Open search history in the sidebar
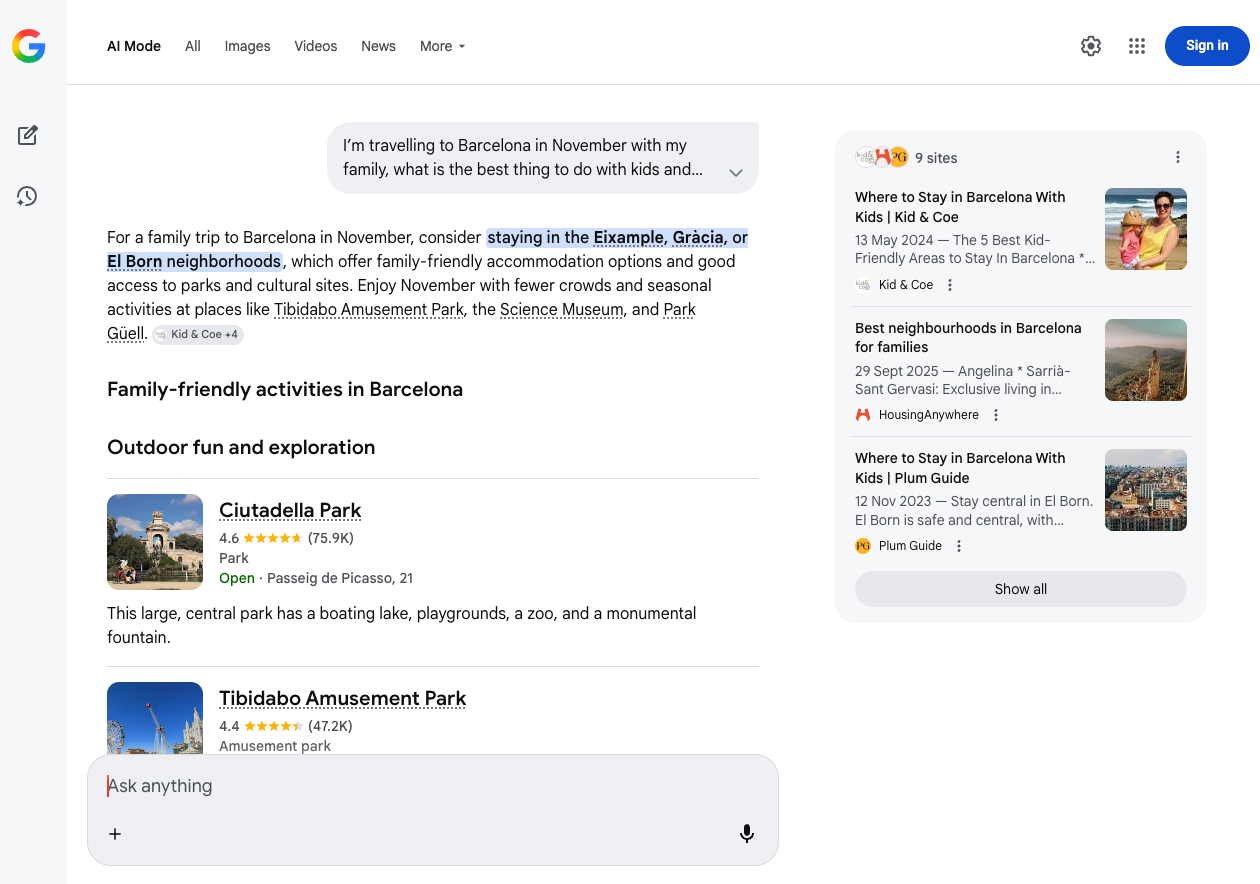 (28, 197)
